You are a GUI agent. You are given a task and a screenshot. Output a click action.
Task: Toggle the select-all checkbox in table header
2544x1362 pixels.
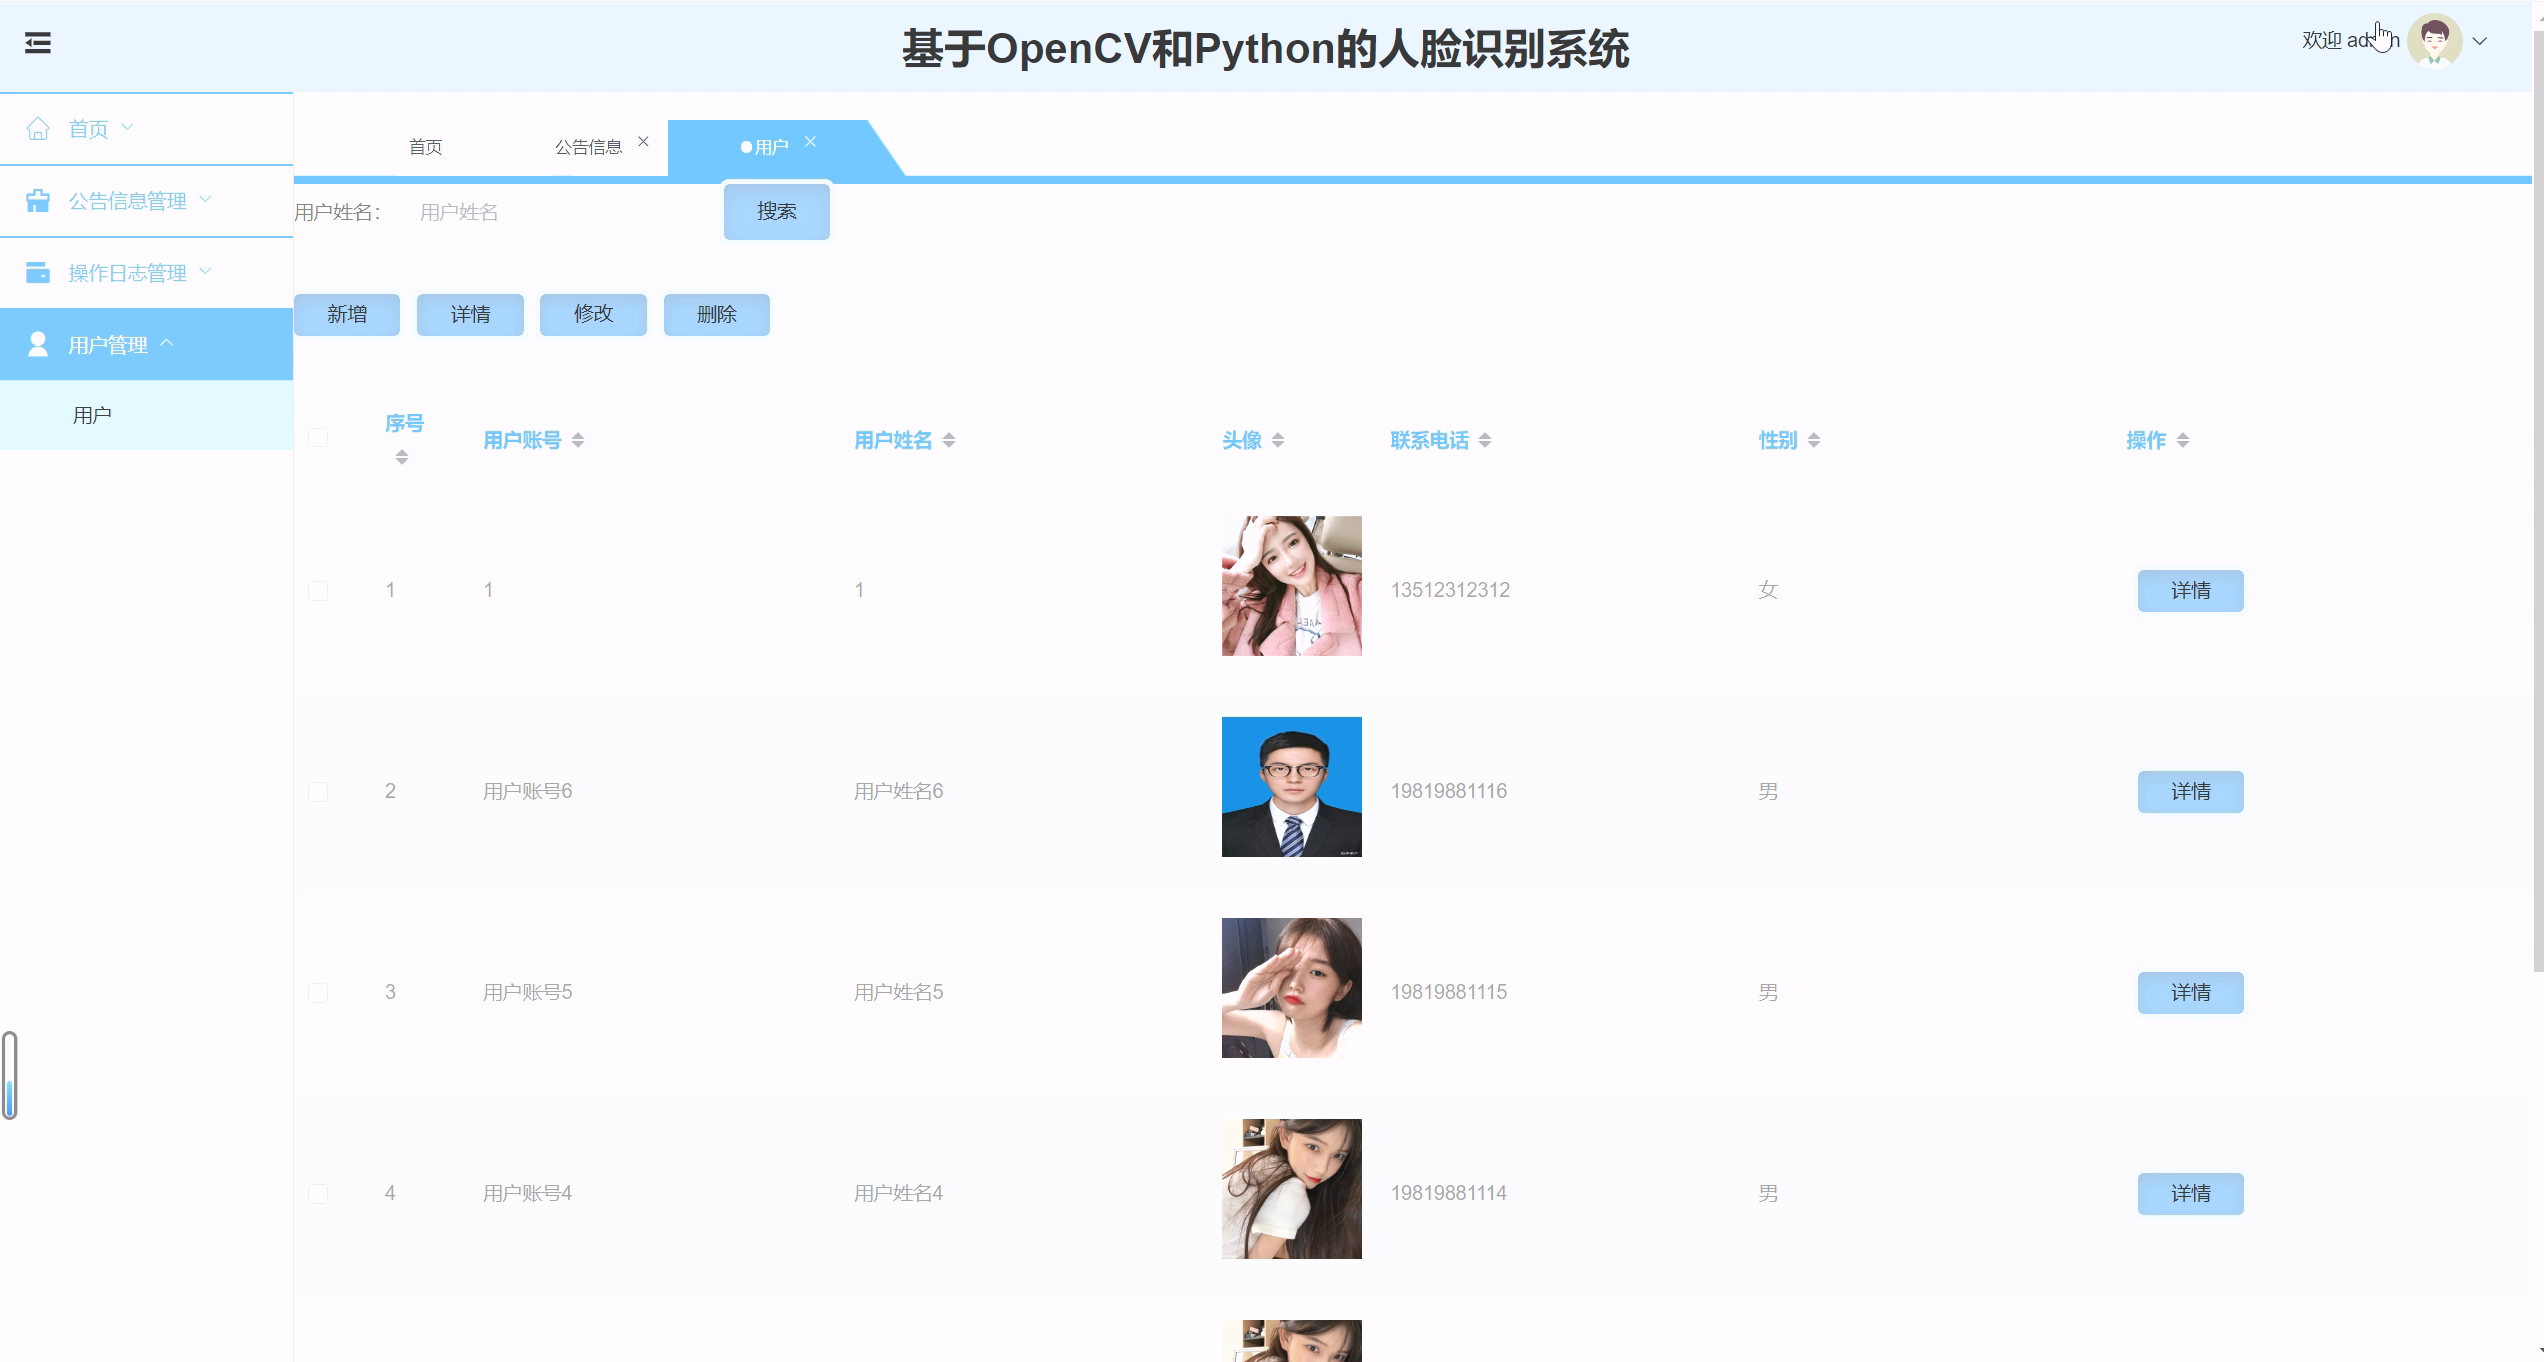318,438
